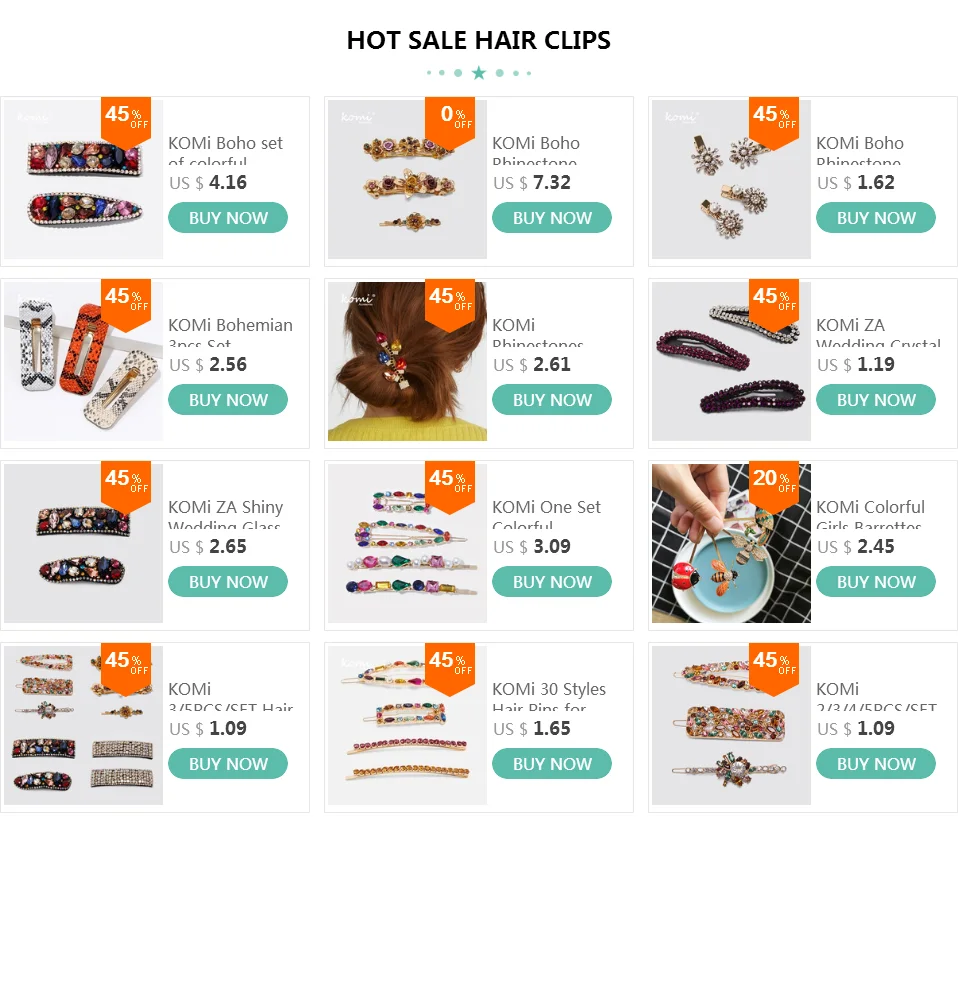Open the KOMi ZA Shiny Wedding Glass link
This screenshot has height=995, width=958.
[x=226, y=516]
